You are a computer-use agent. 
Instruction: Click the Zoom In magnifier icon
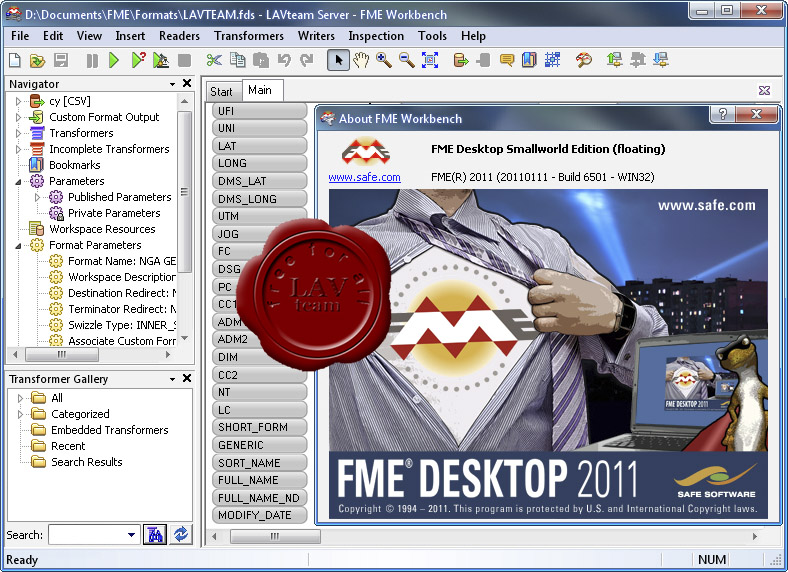click(384, 60)
